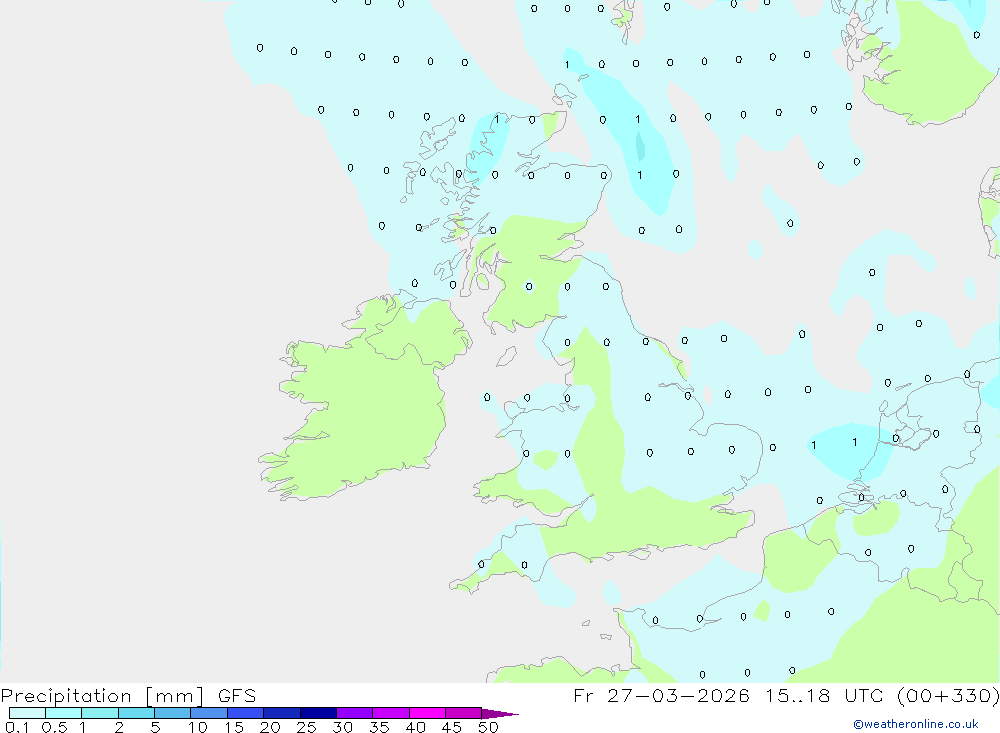This screenshot has width=1000, height=733.
Task: Click the '25' legend scale label
Action: 306,727
